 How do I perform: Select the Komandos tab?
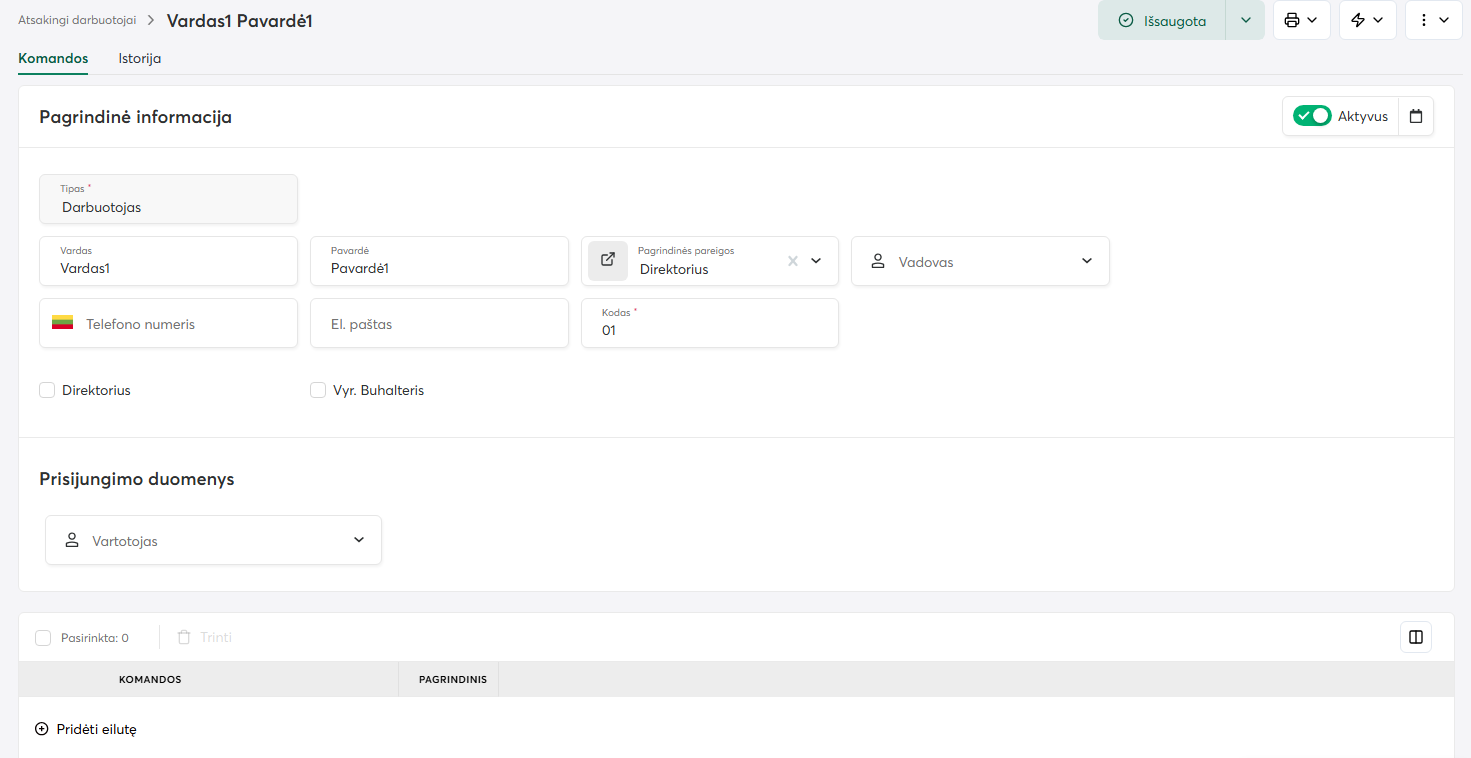53,58
